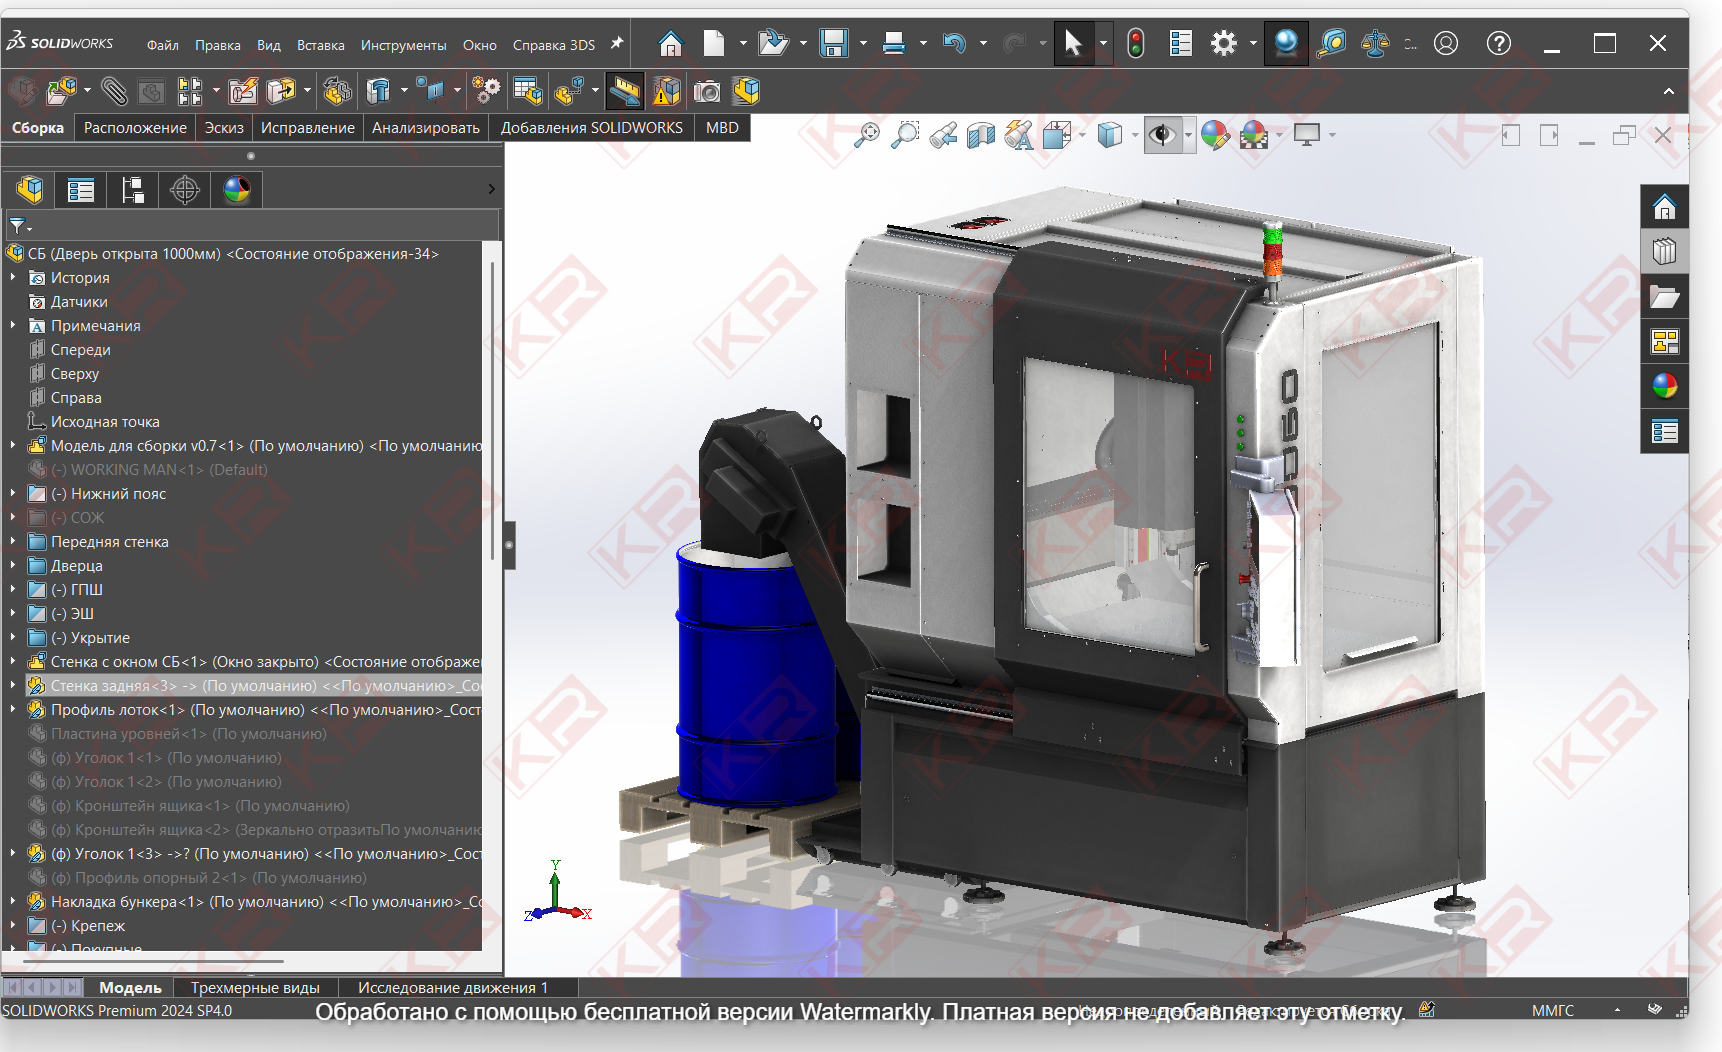Open Assembly Features tool
This screenshot has height=1052, width=1722.
378,91
